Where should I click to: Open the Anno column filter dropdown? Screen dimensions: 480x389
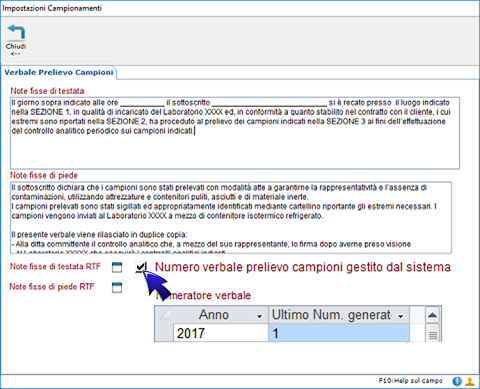[x=259, y=316]
